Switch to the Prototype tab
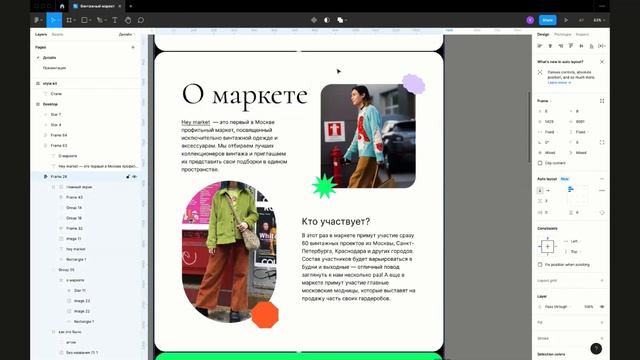Image resolution: width=640 pixels, height=360 pixels. click(562, 35)
